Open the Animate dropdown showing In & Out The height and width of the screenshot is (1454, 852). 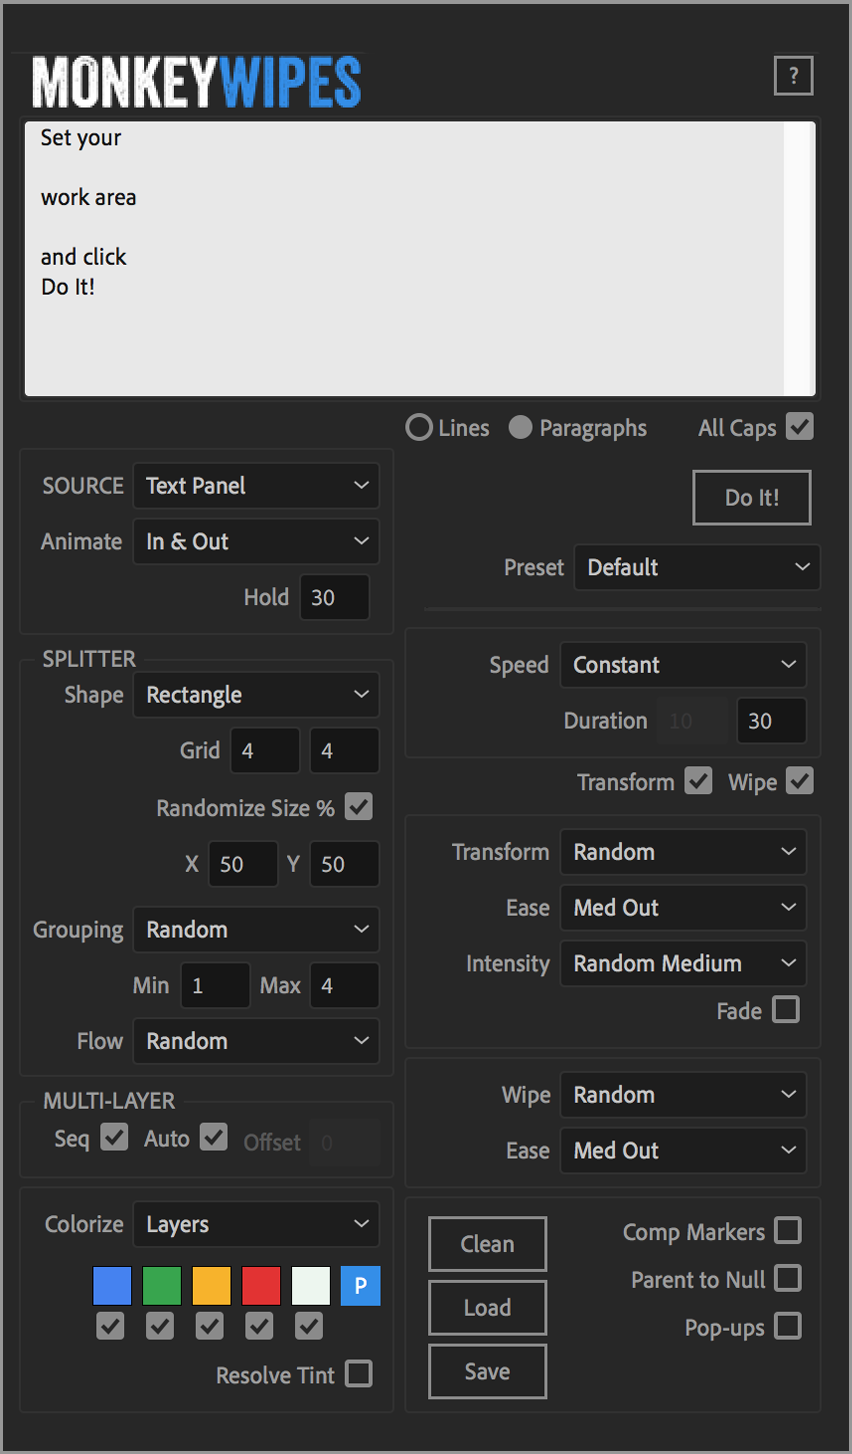click(256, 542)
